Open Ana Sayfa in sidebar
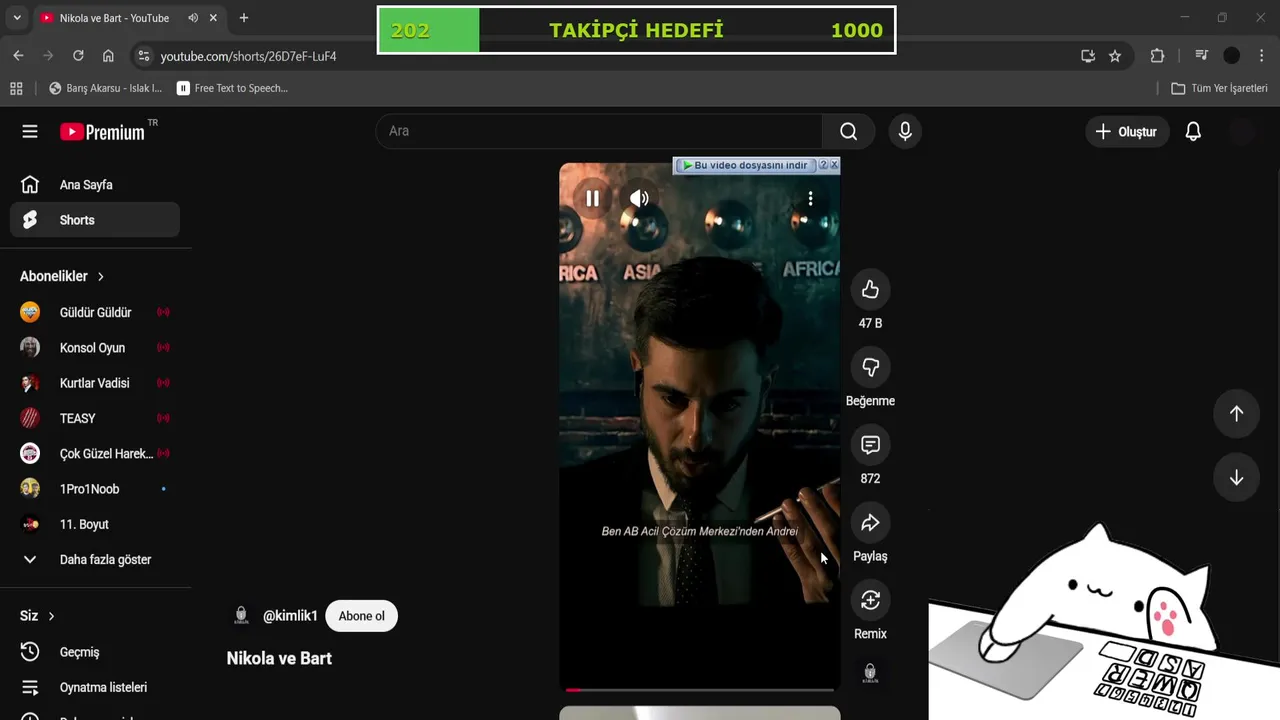 [95, 185]
